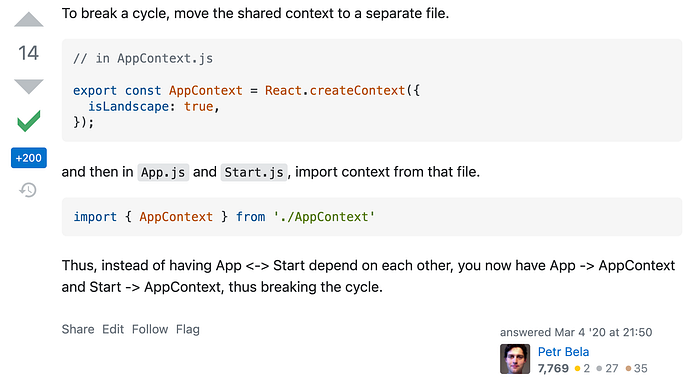The image size is (700, 389).
Task: Open Petr Bela's user profile
Action: tap(563, 352)
